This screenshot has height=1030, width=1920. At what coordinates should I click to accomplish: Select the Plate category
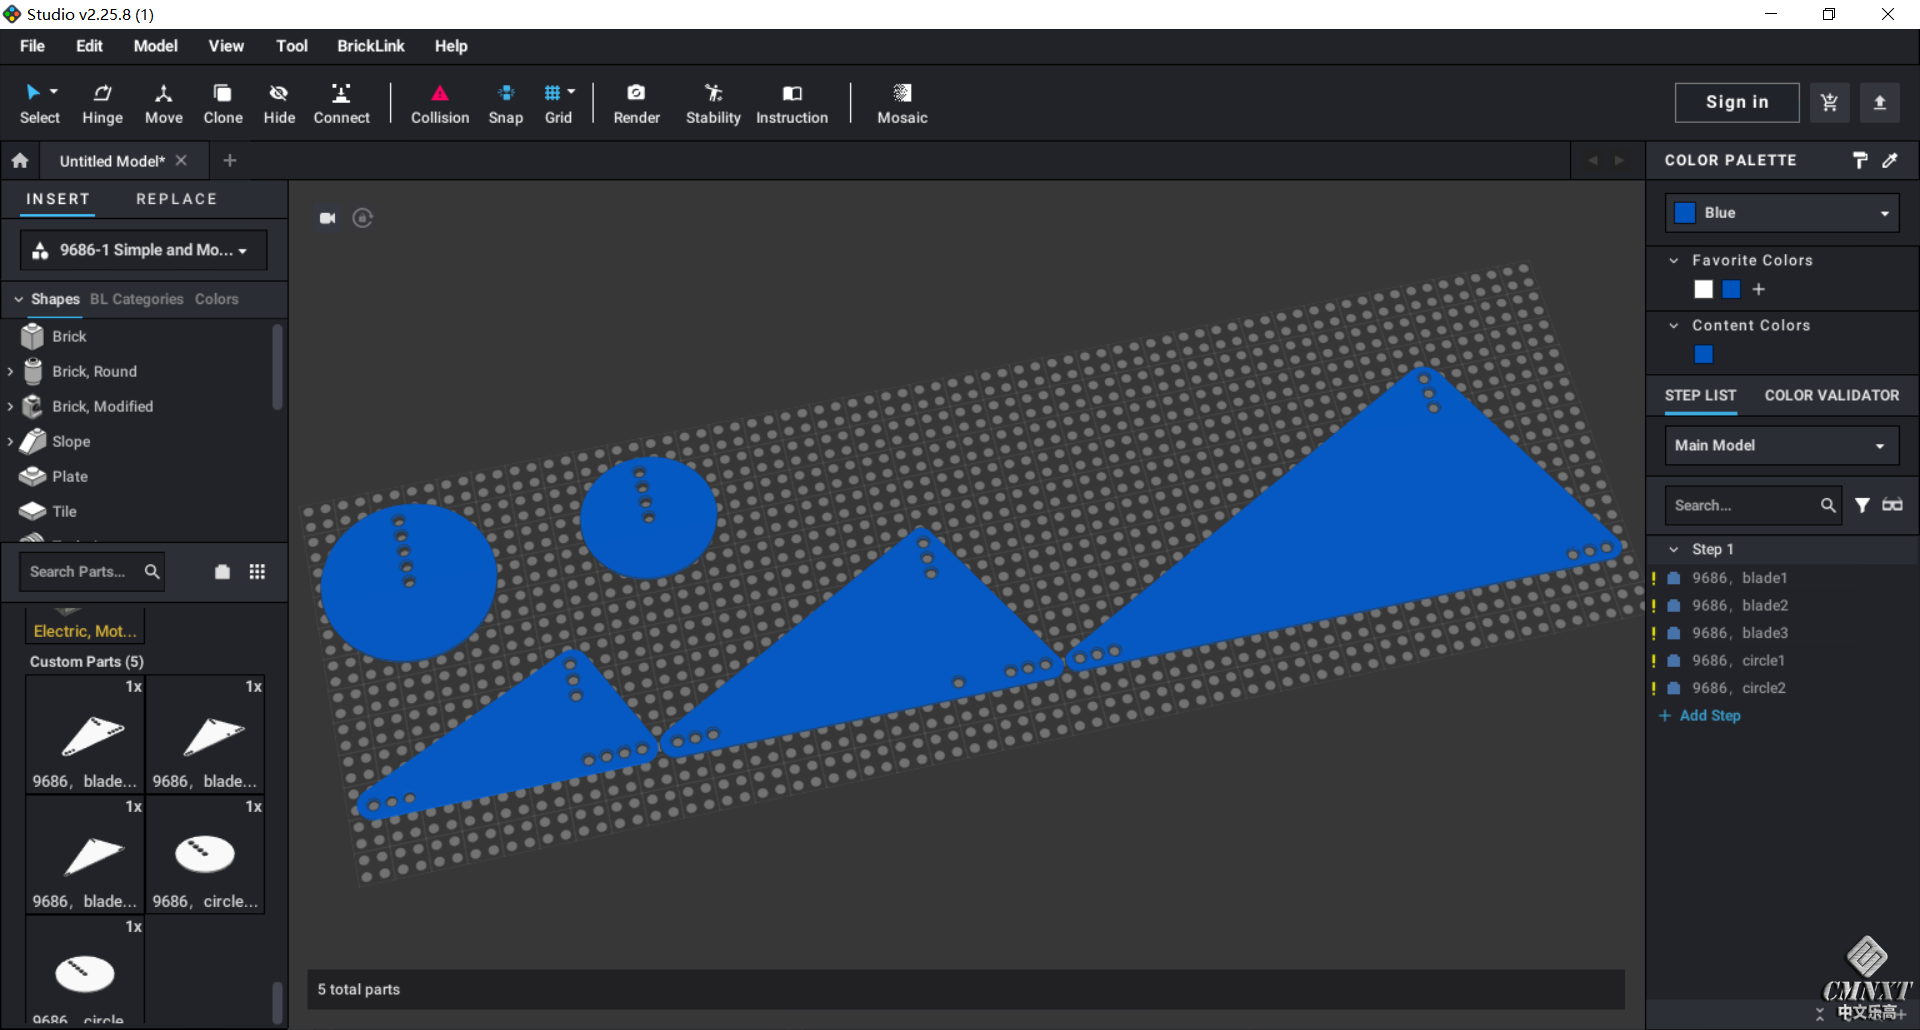(69, 476)
